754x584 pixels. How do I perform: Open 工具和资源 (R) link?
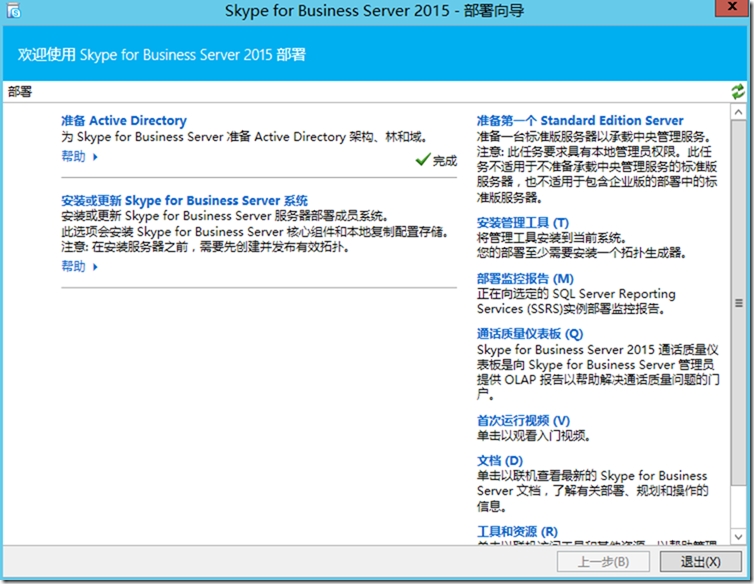coord(517,532)
